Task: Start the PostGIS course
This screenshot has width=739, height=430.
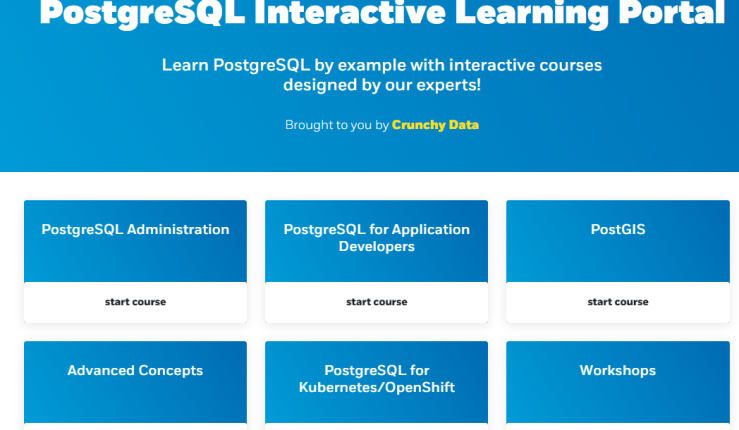Action: (618, 302)
